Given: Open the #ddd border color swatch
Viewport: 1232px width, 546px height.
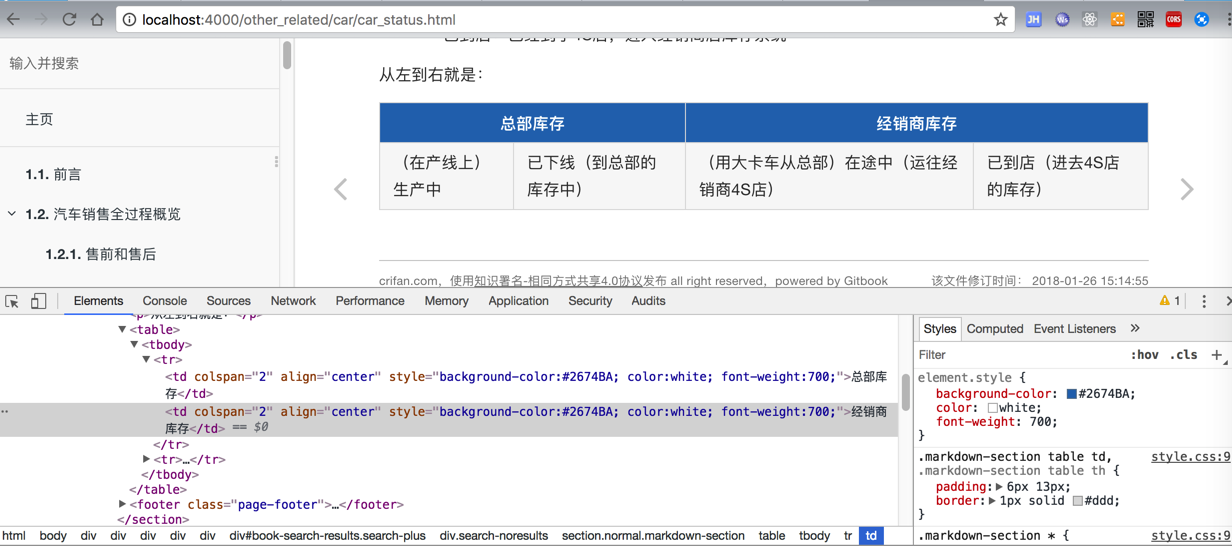Looking at the screenshot, I should (1077, 501).
